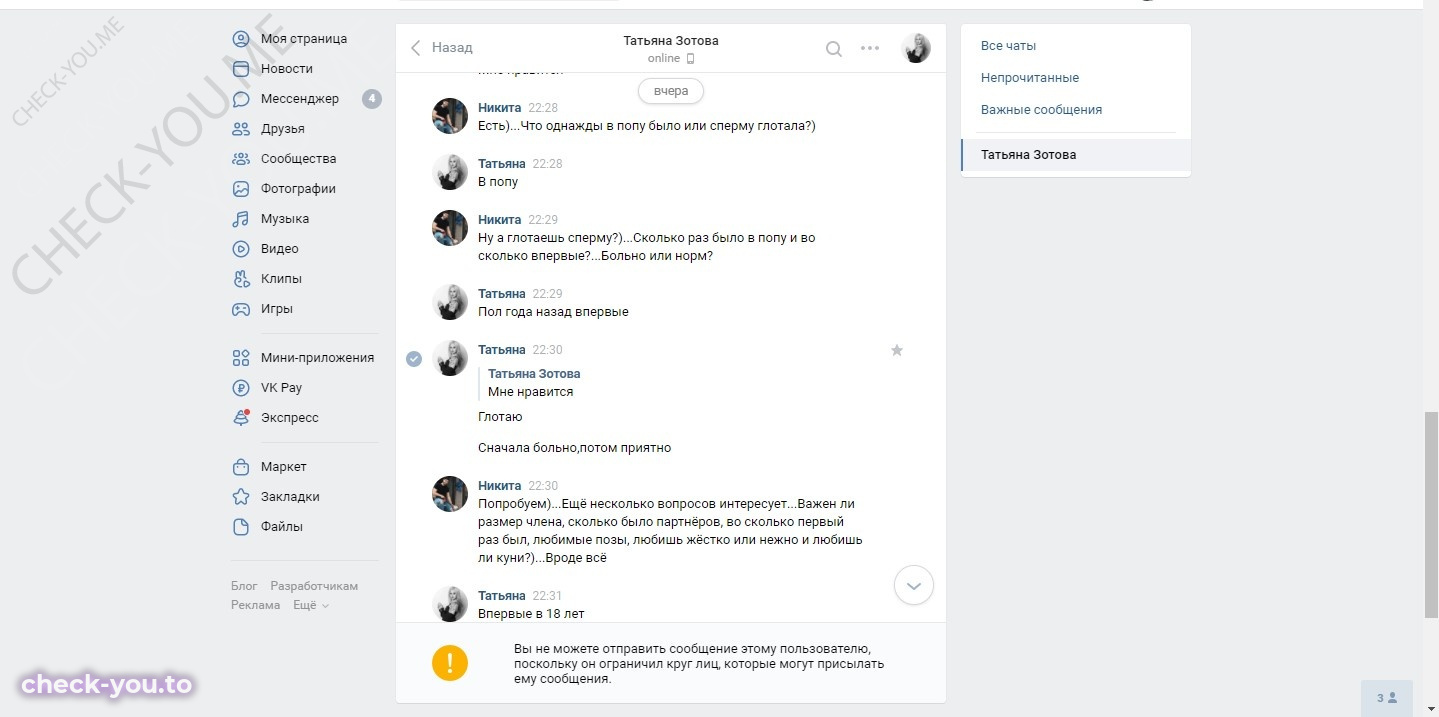Viewport: 1439px width, 717px height.
Task: Open the Мини-приложения grid icon
Action: coord(241,358)
